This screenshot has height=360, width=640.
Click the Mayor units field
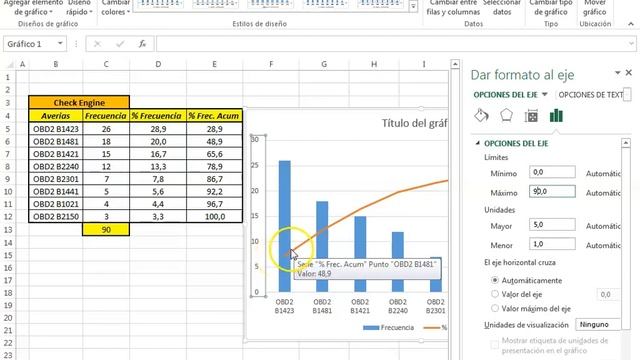pyautogui.click(x=552, y=224)
